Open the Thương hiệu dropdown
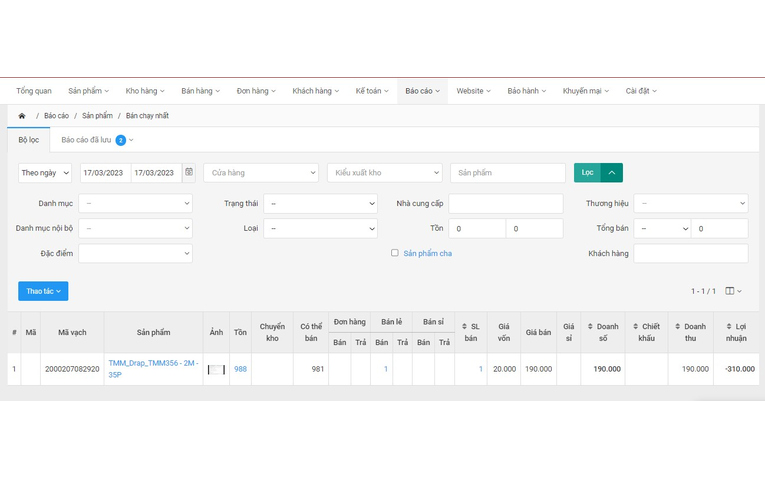The image size is (765, 478). tap(691, 203)
